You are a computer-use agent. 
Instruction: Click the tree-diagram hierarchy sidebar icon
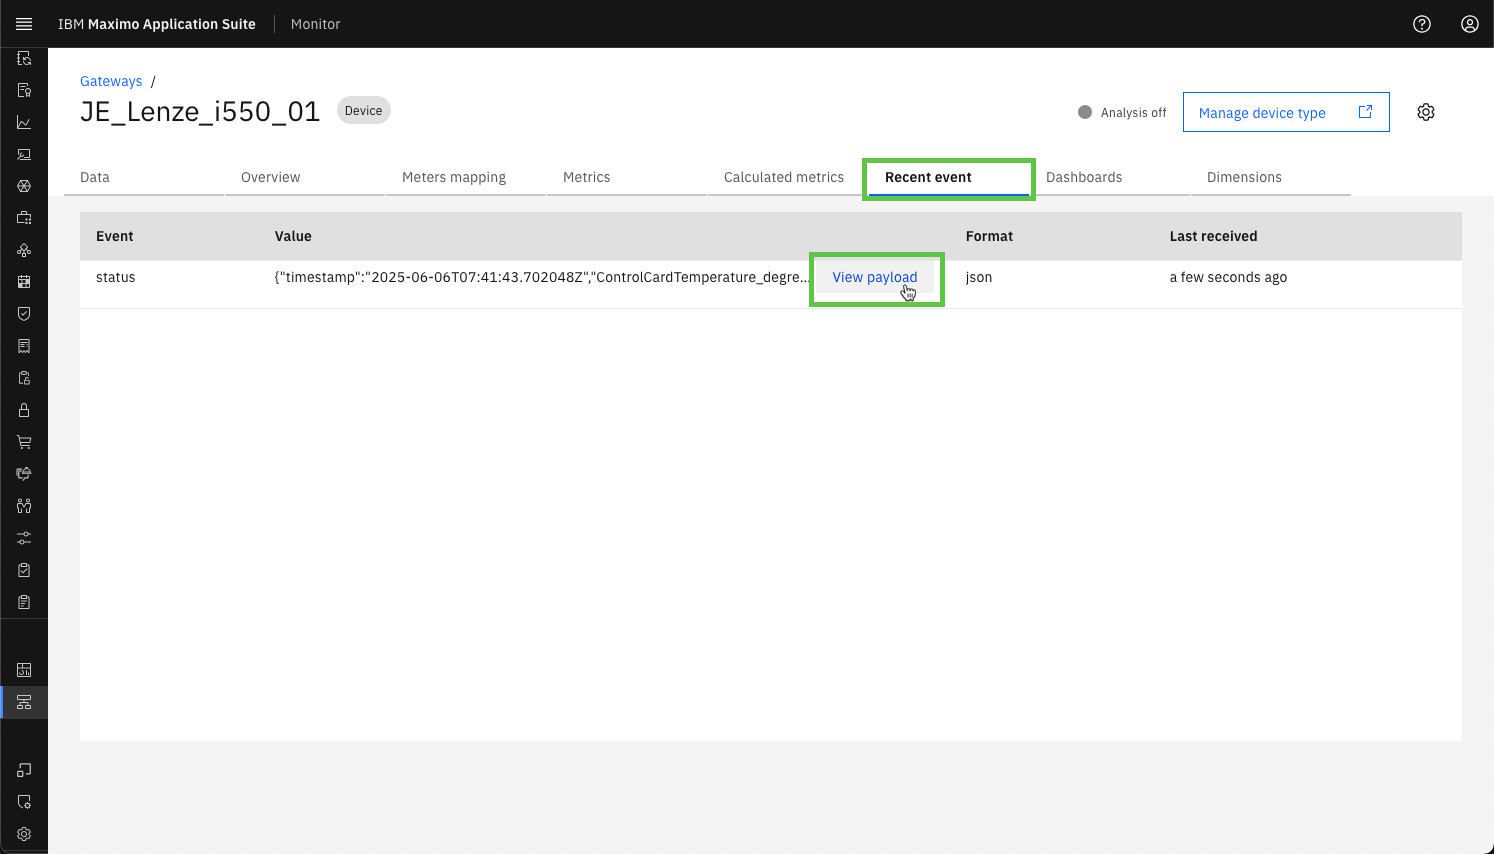click(x=24, y=250)
